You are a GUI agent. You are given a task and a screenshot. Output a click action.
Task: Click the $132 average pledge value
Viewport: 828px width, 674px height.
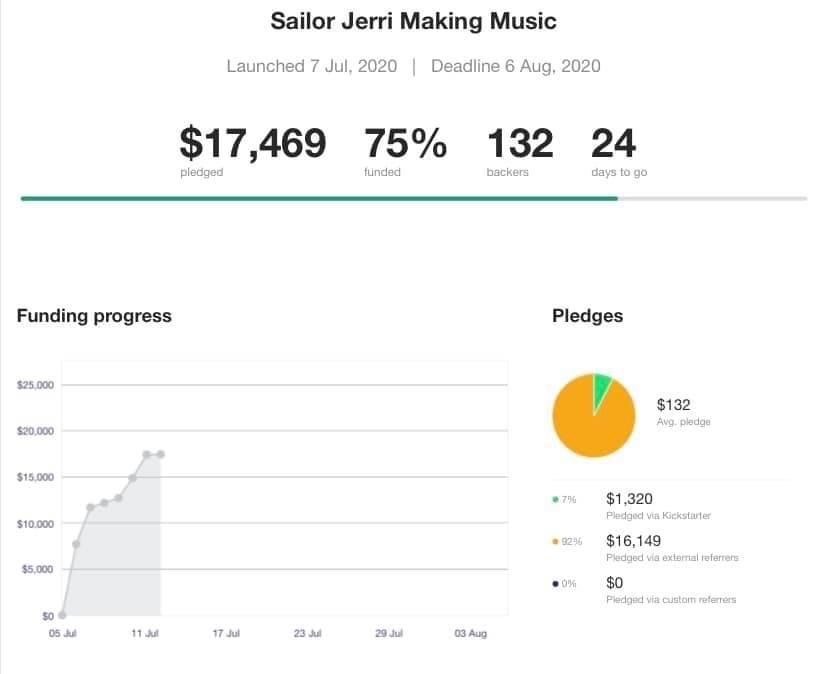673,405
